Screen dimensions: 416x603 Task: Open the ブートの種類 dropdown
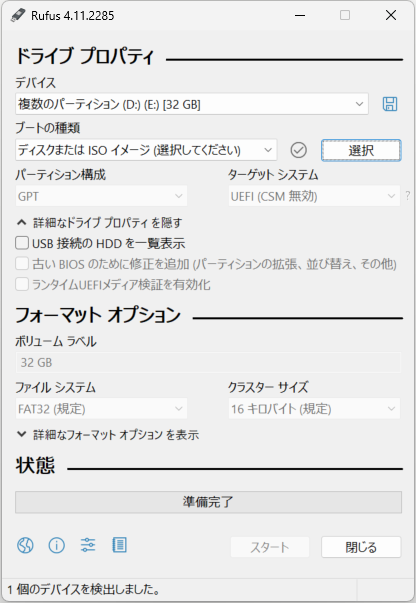tap(146, 150)
